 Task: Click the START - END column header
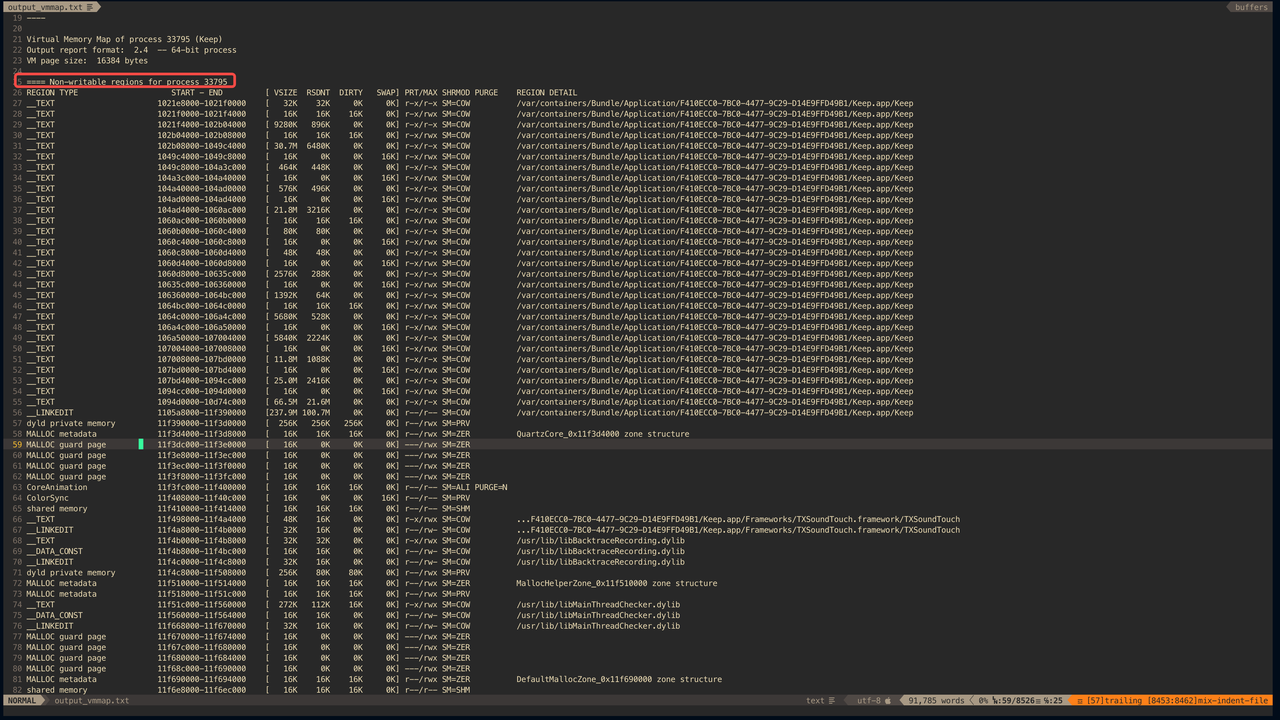click(x=197, y=92)
